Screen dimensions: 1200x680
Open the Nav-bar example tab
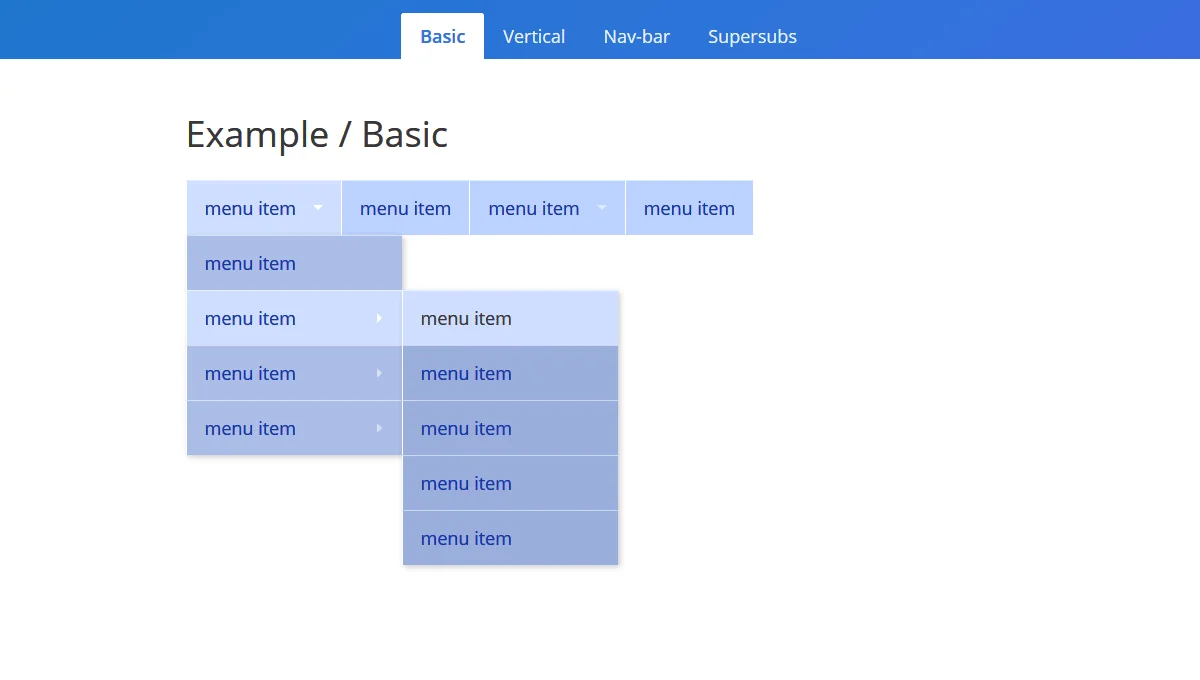point(637,36)
